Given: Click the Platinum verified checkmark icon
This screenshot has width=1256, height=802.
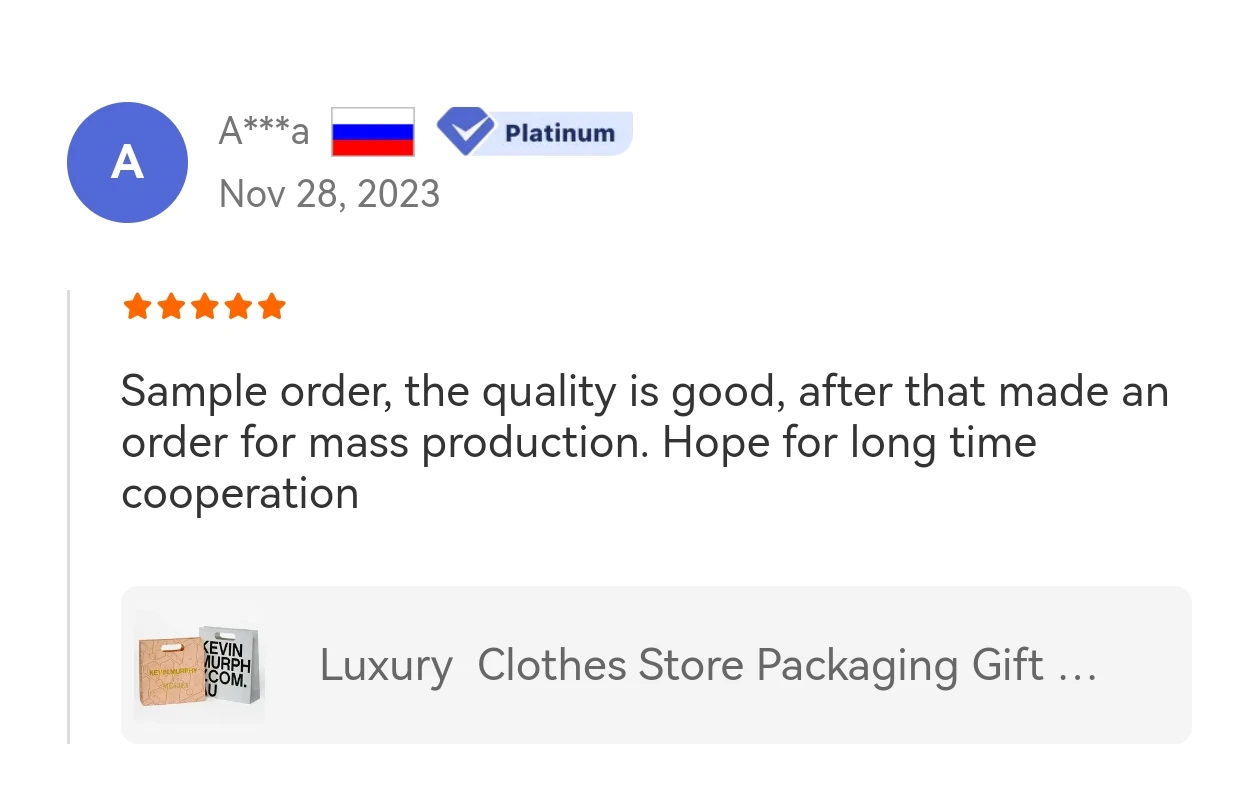Looking at the screenshot, I should tap(465, 132).
